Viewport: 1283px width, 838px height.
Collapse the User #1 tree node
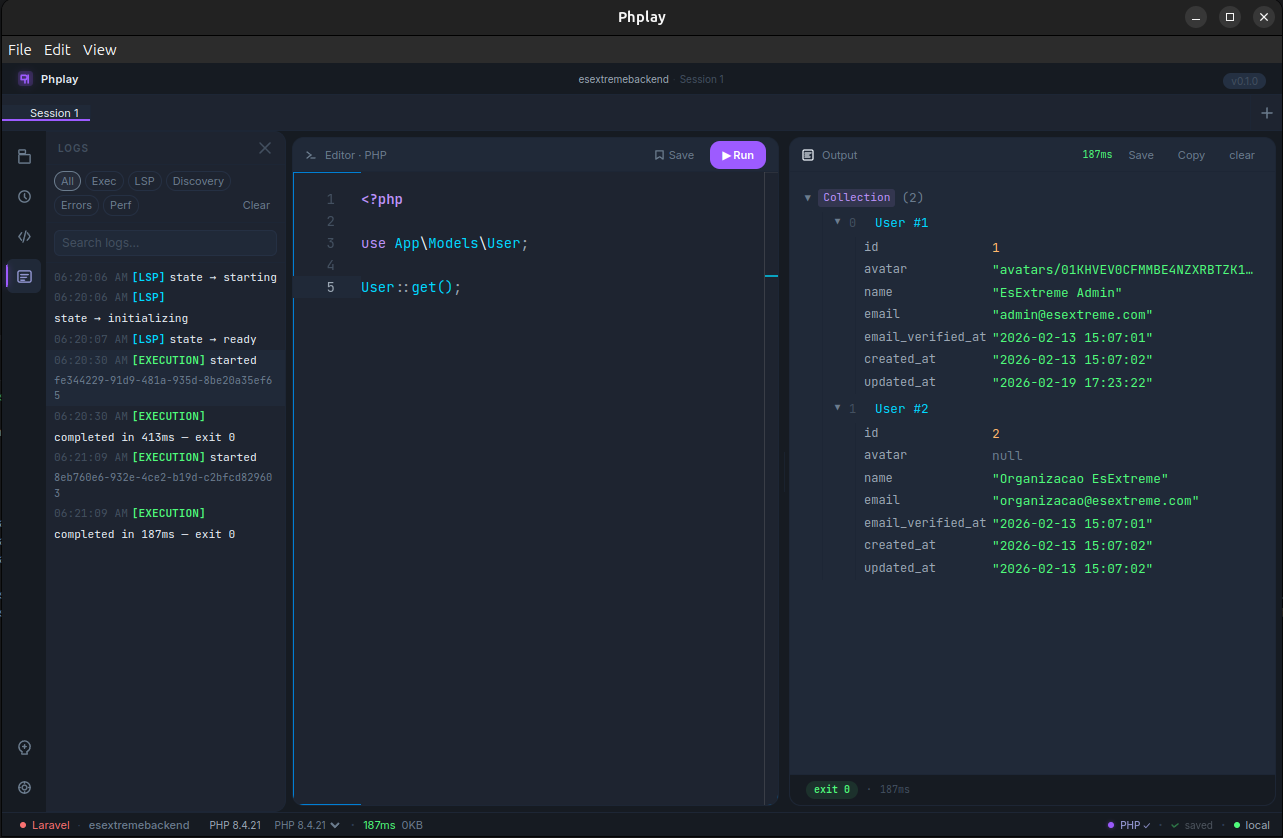tap(838, 222)
